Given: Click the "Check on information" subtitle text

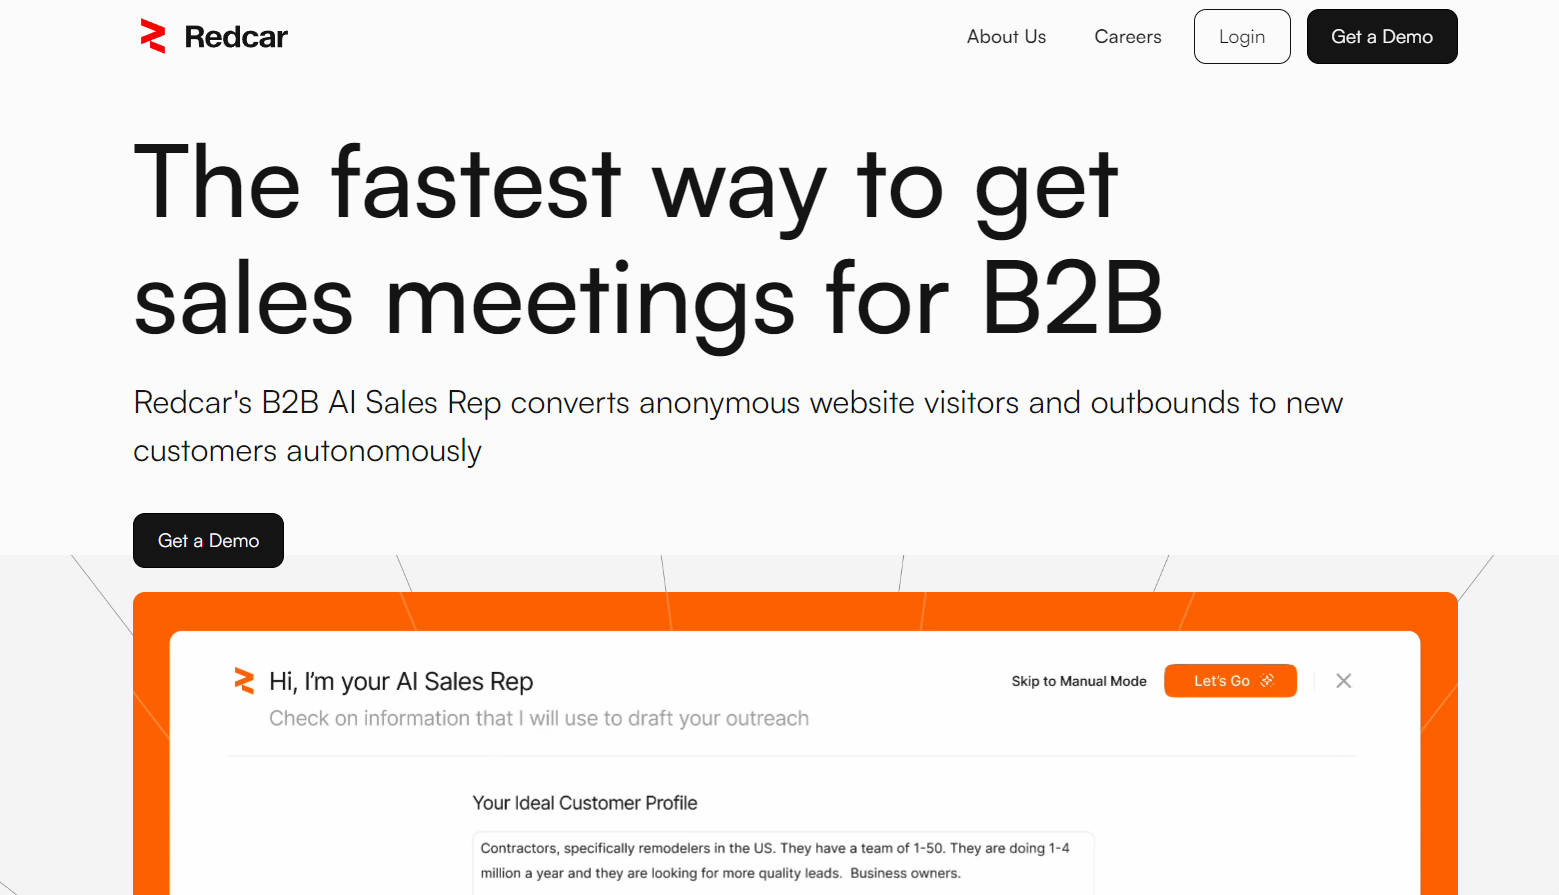Looking at the screenshot, I should click(538, 719).
